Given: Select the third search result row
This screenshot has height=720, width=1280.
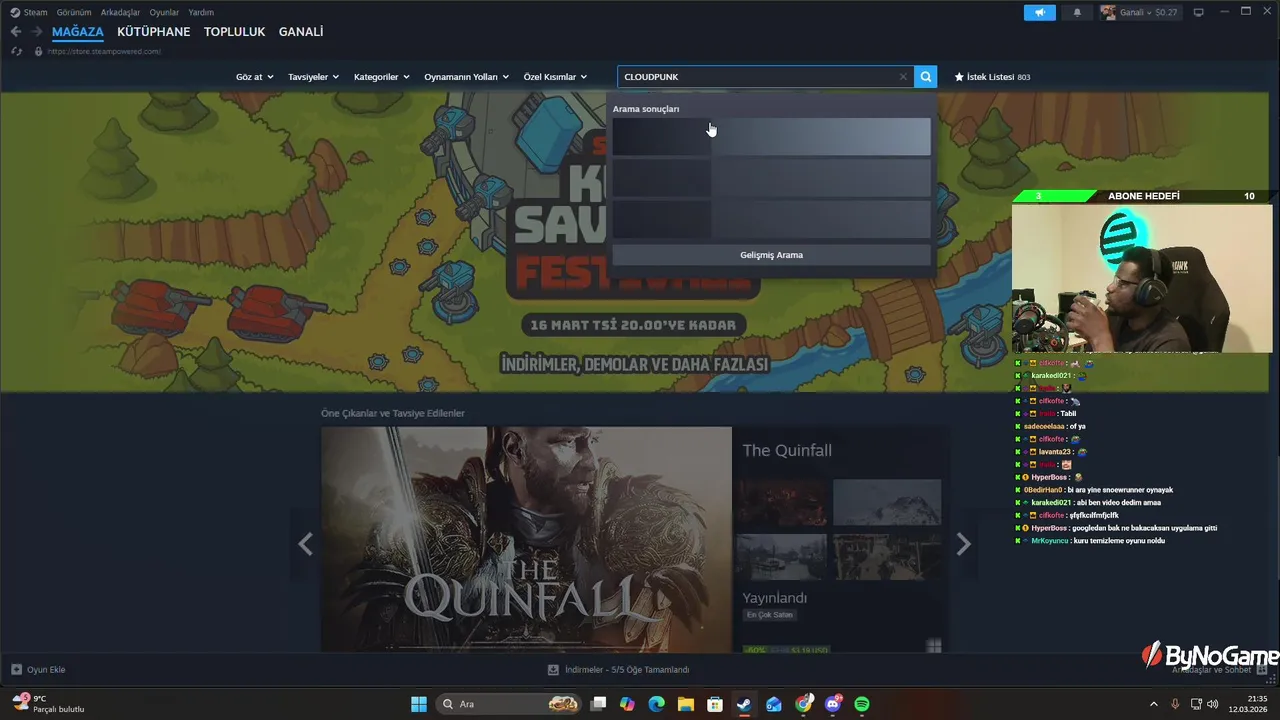Looking at the screenshot, I should (771, 219).
